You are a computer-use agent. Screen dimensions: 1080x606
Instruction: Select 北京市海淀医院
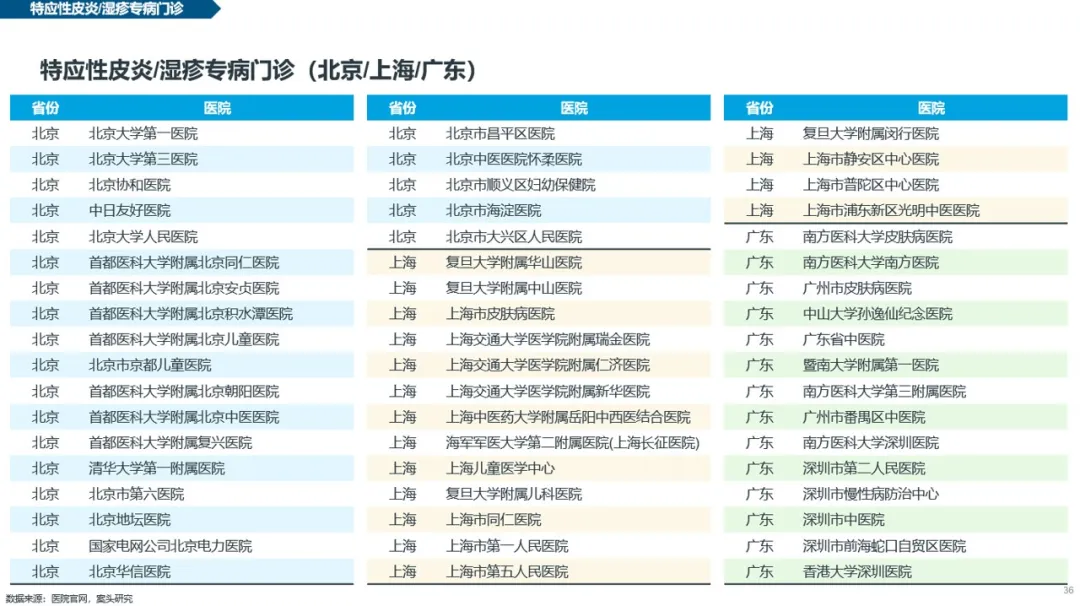(x=493, y=211)
